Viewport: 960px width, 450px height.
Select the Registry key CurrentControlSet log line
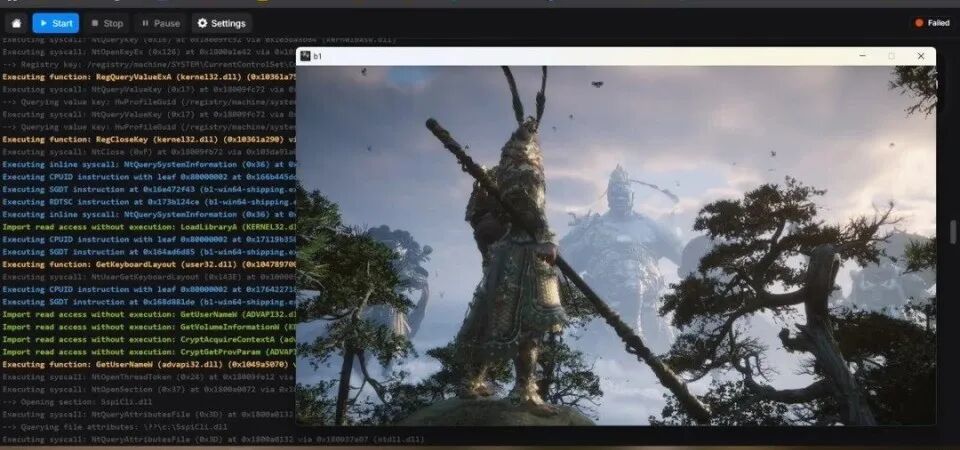(149, 65)
